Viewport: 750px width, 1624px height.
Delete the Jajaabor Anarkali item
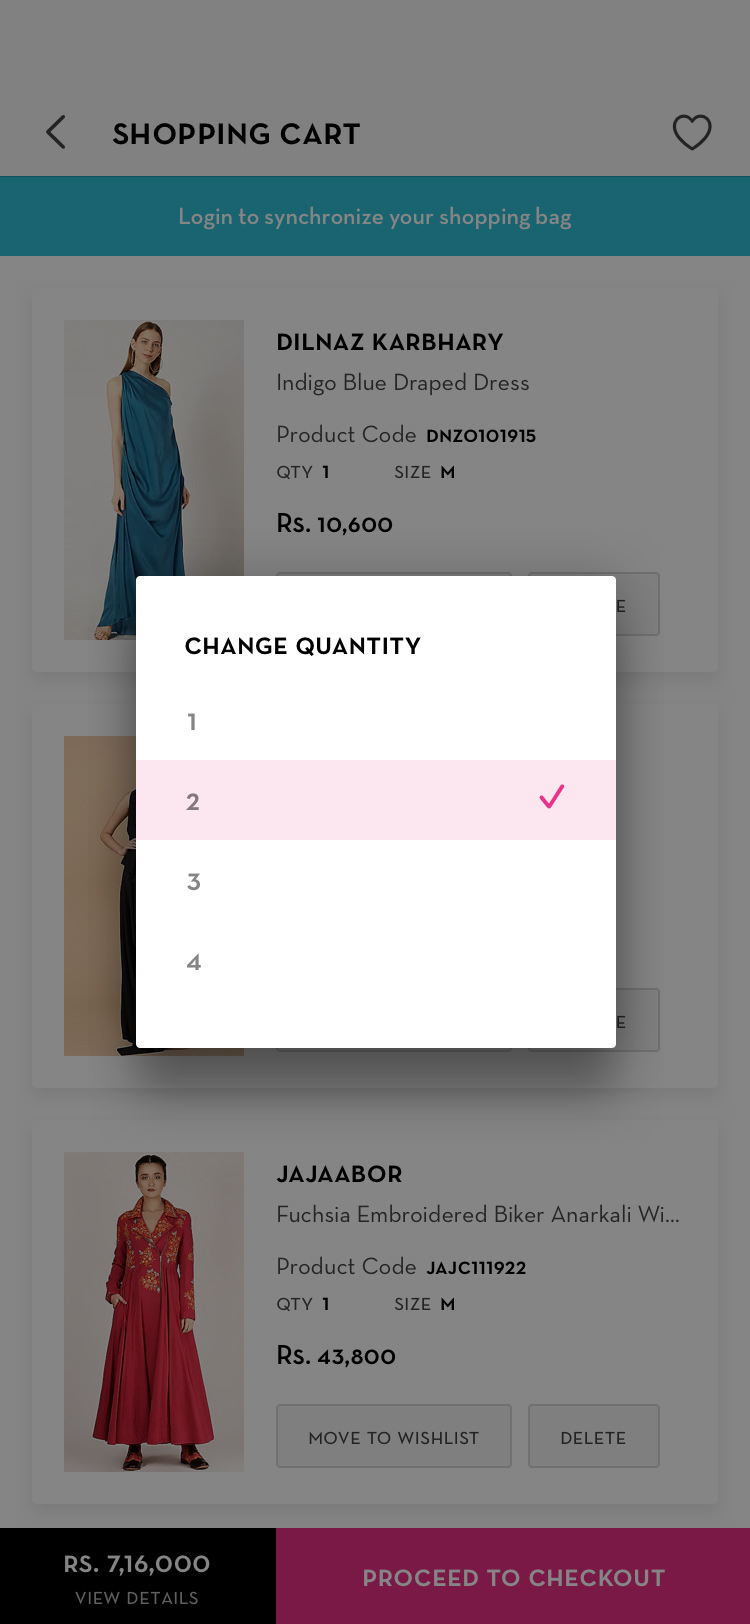tap(593, 1437)
